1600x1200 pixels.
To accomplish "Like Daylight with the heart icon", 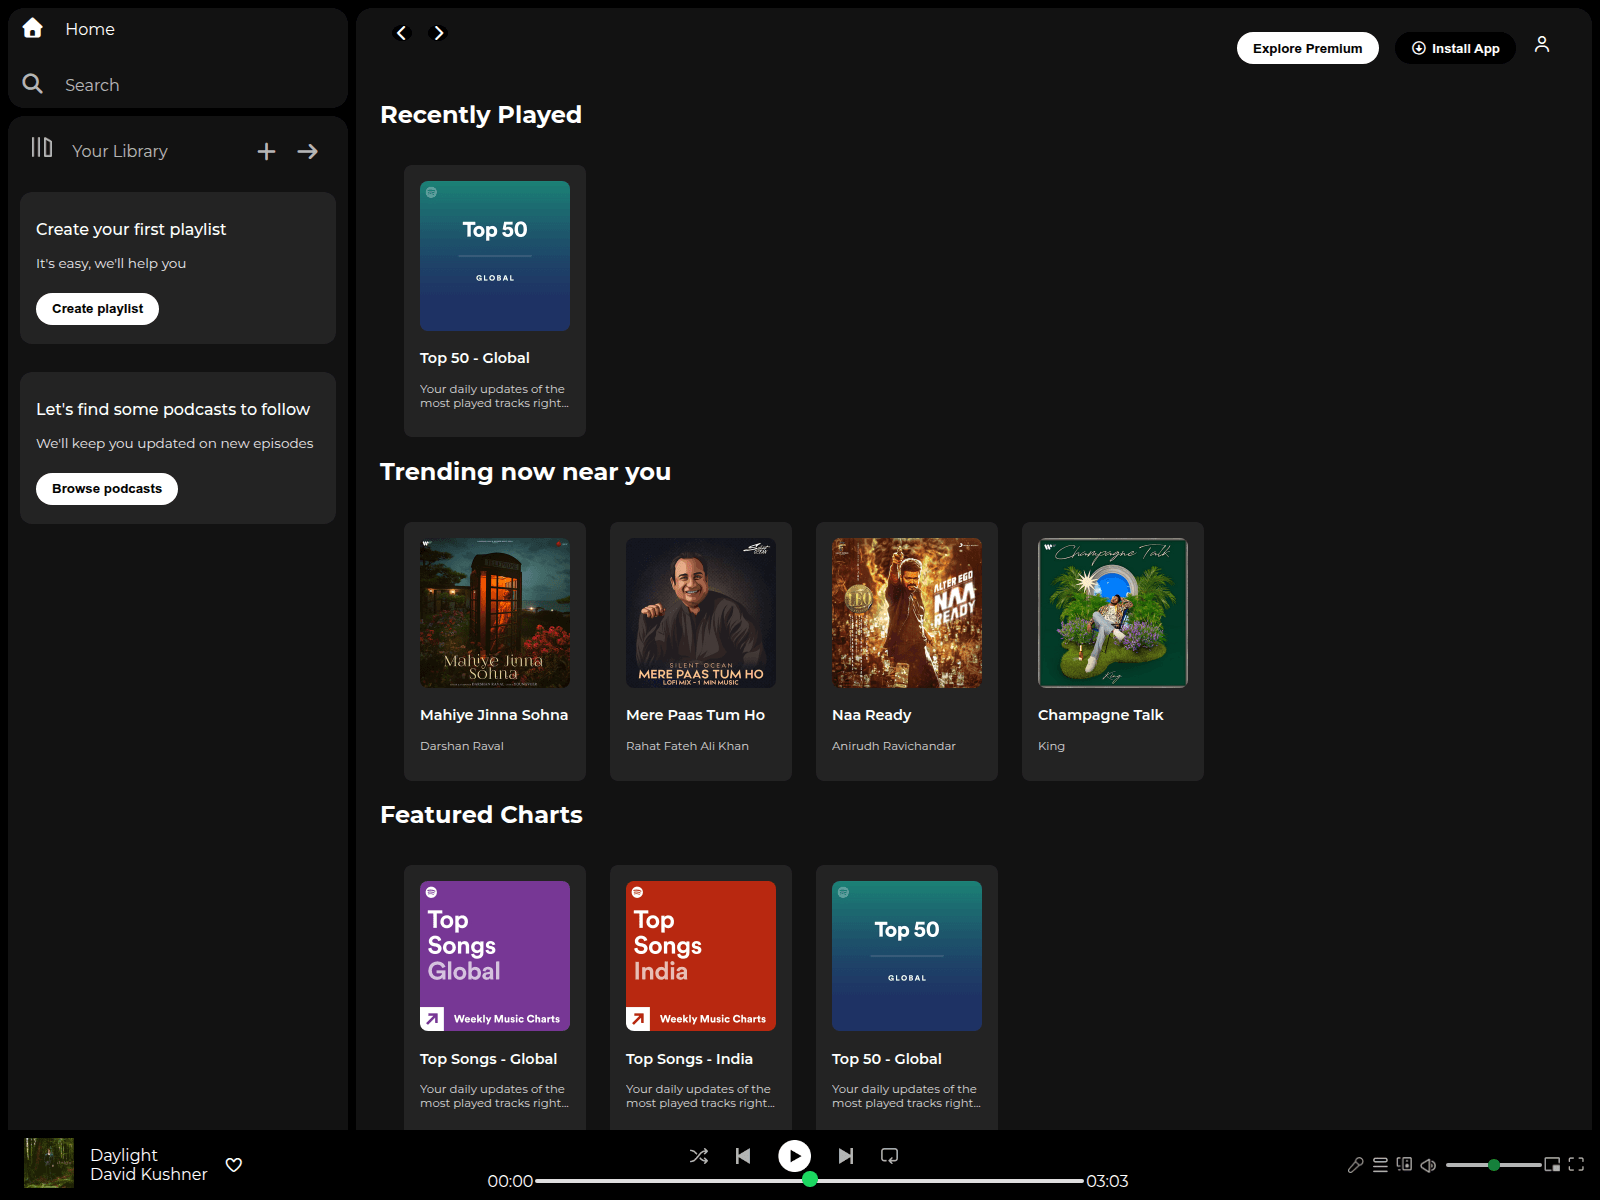I will pos(234,1165).
